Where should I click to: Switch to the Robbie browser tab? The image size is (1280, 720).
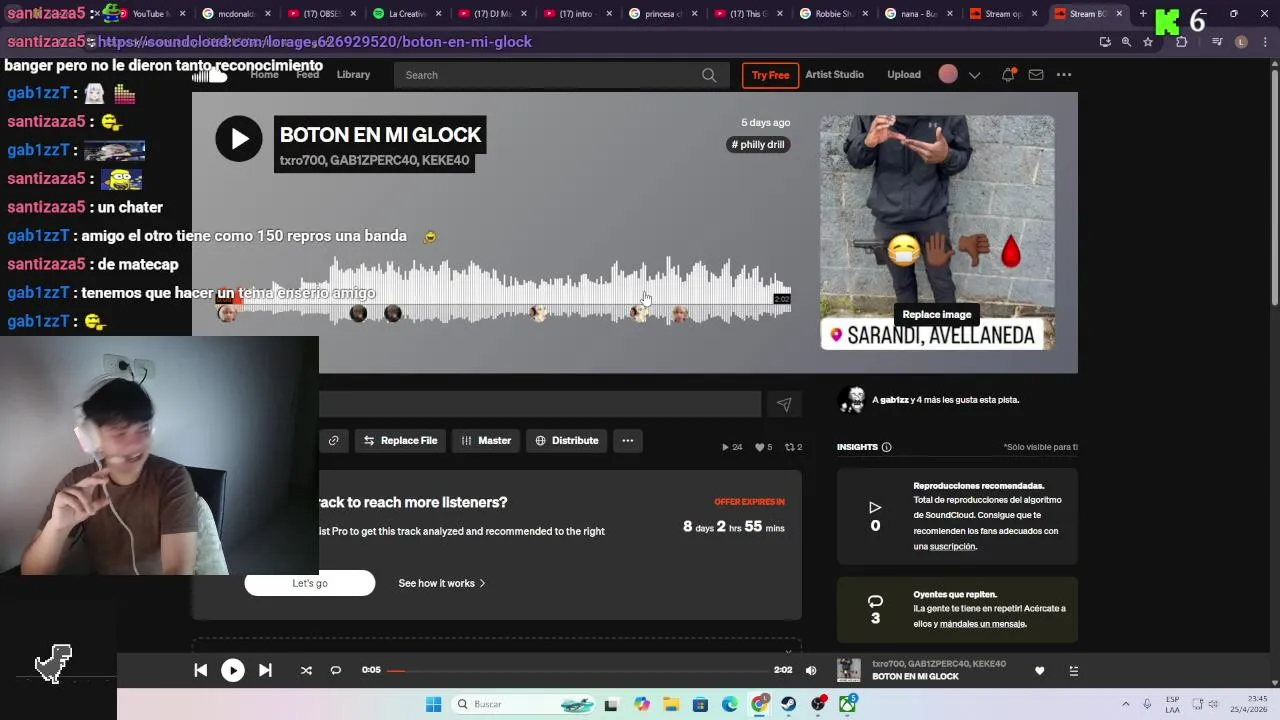click(x=834, y=14)
